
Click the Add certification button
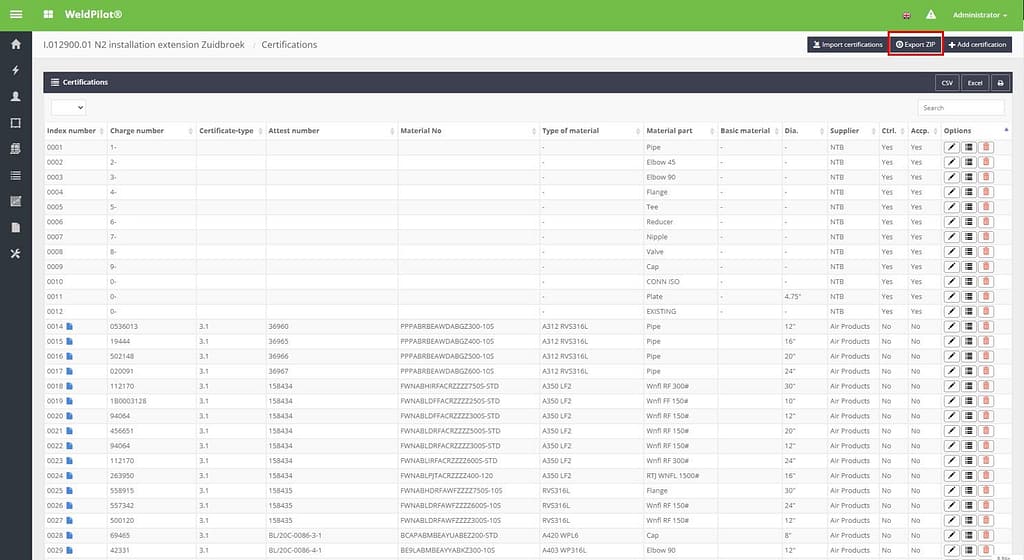click(x=978, y=44)
